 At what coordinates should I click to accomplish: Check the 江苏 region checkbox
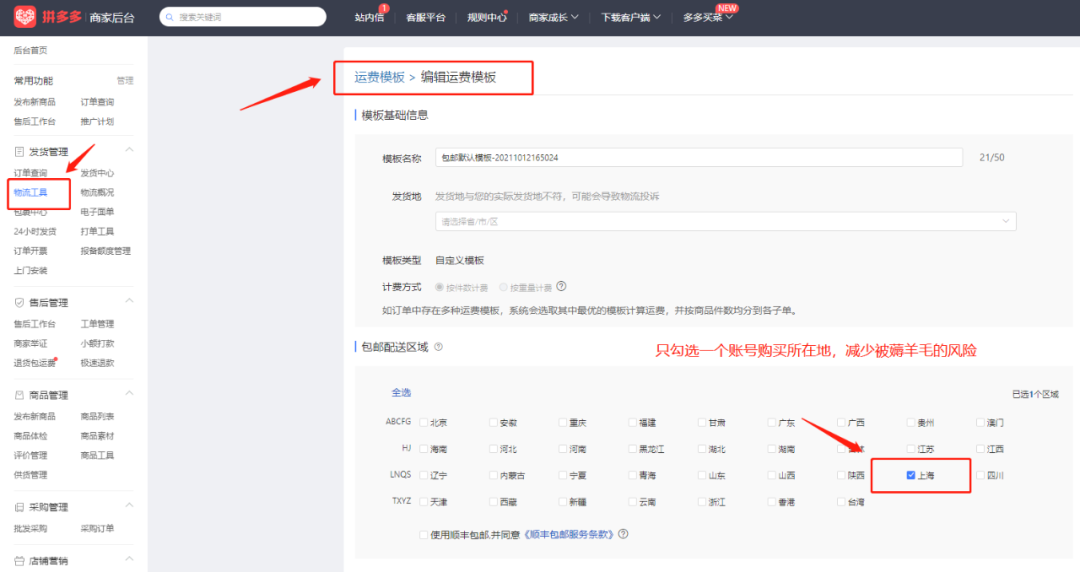pyautogui.click(x=911, y=448)
